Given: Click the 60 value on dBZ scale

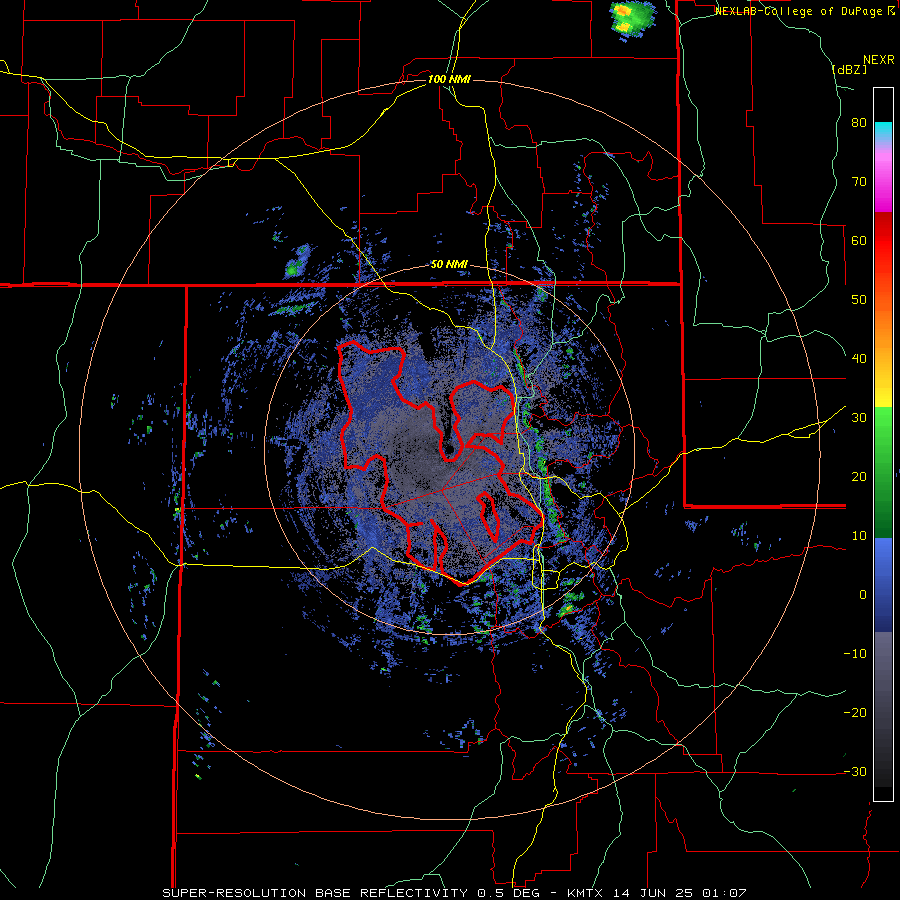Looking at the screenshot, I should pyautogui.click(x=859, y=240).
